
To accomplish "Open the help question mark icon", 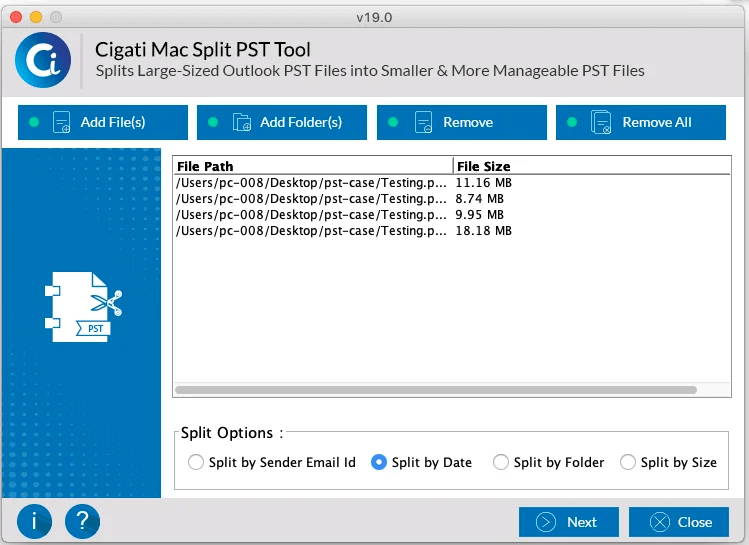I will [83, 521].
